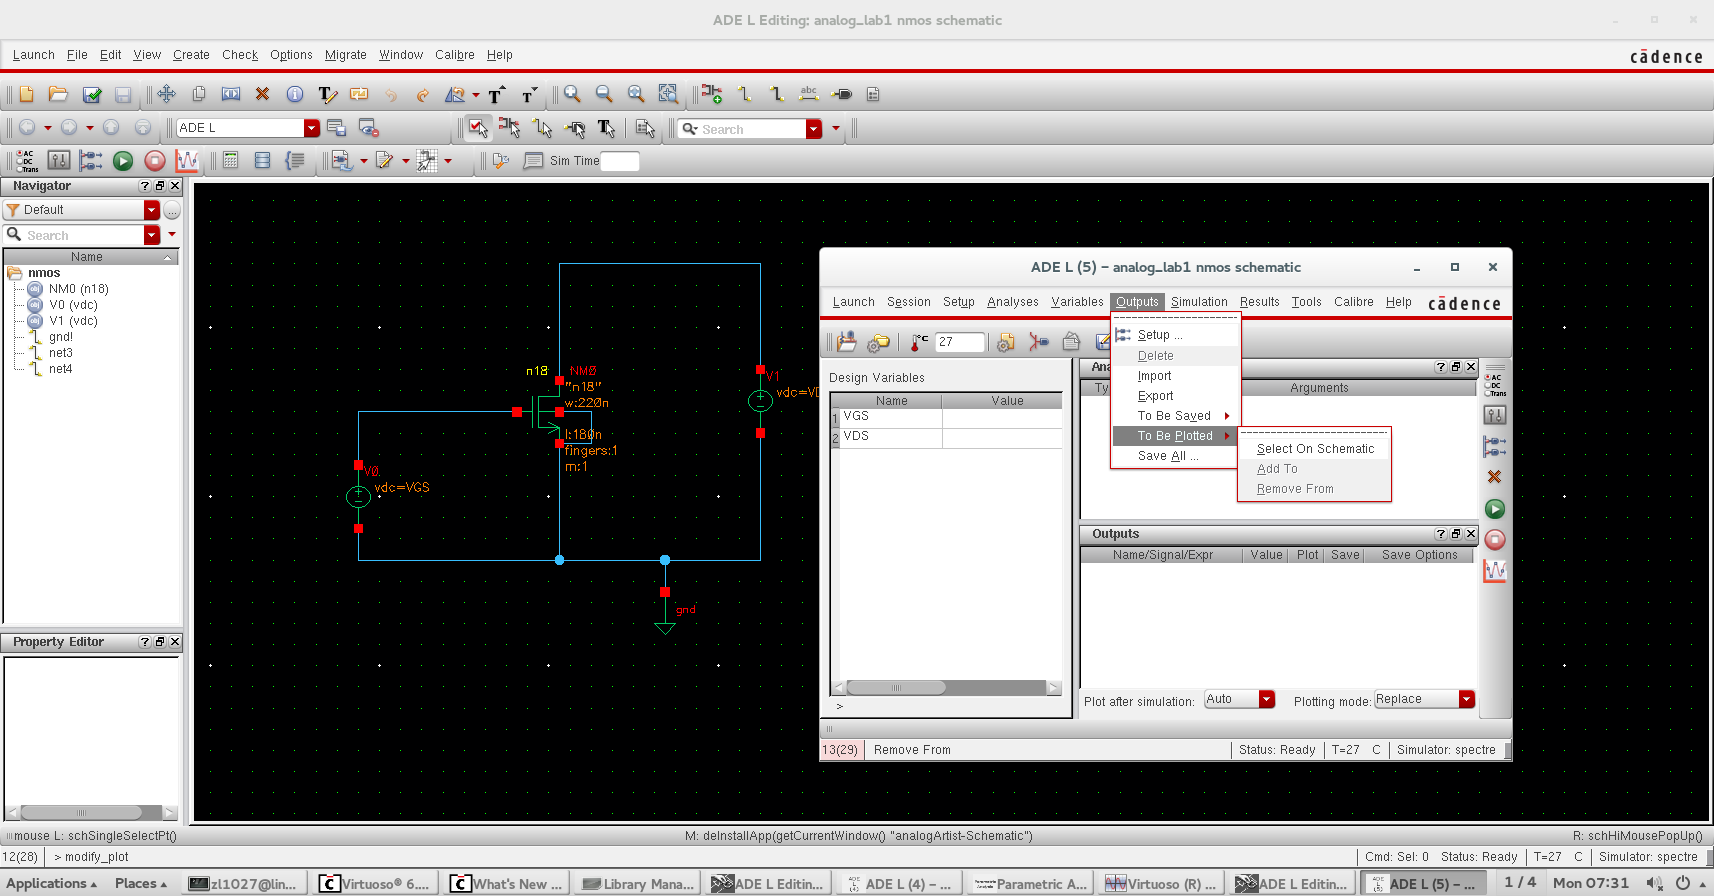Click the Sim Time field
The height and width of the screenshot is (896, 1714).
620,161
